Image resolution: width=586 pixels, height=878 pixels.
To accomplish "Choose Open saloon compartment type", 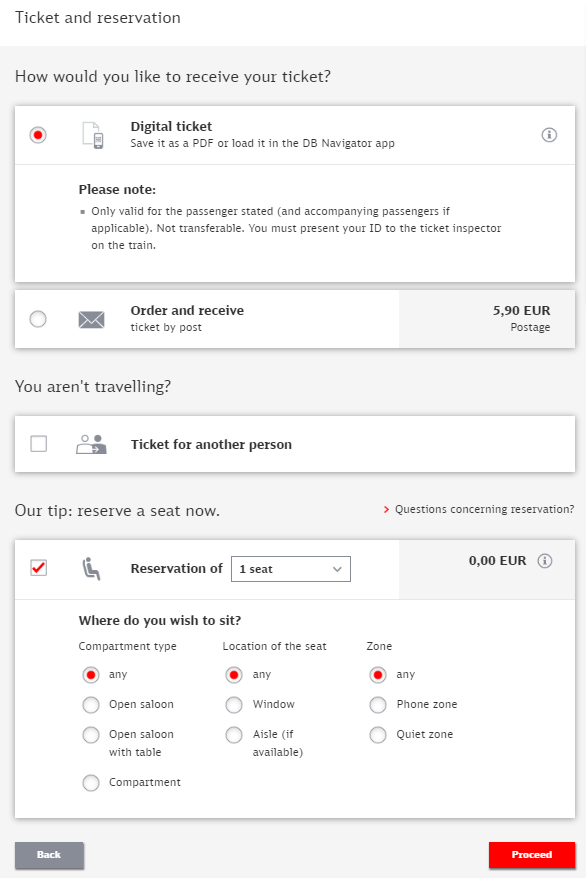I will coord(91,704).
